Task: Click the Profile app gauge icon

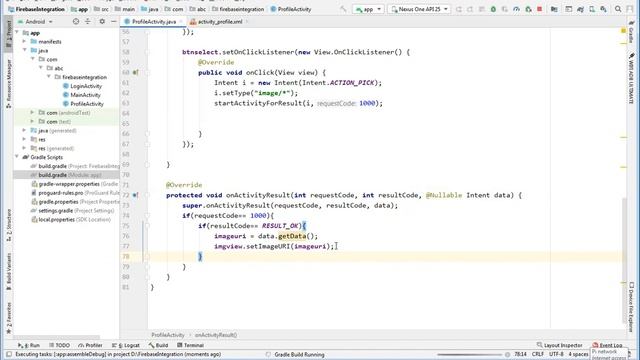Action: [516, 9]
